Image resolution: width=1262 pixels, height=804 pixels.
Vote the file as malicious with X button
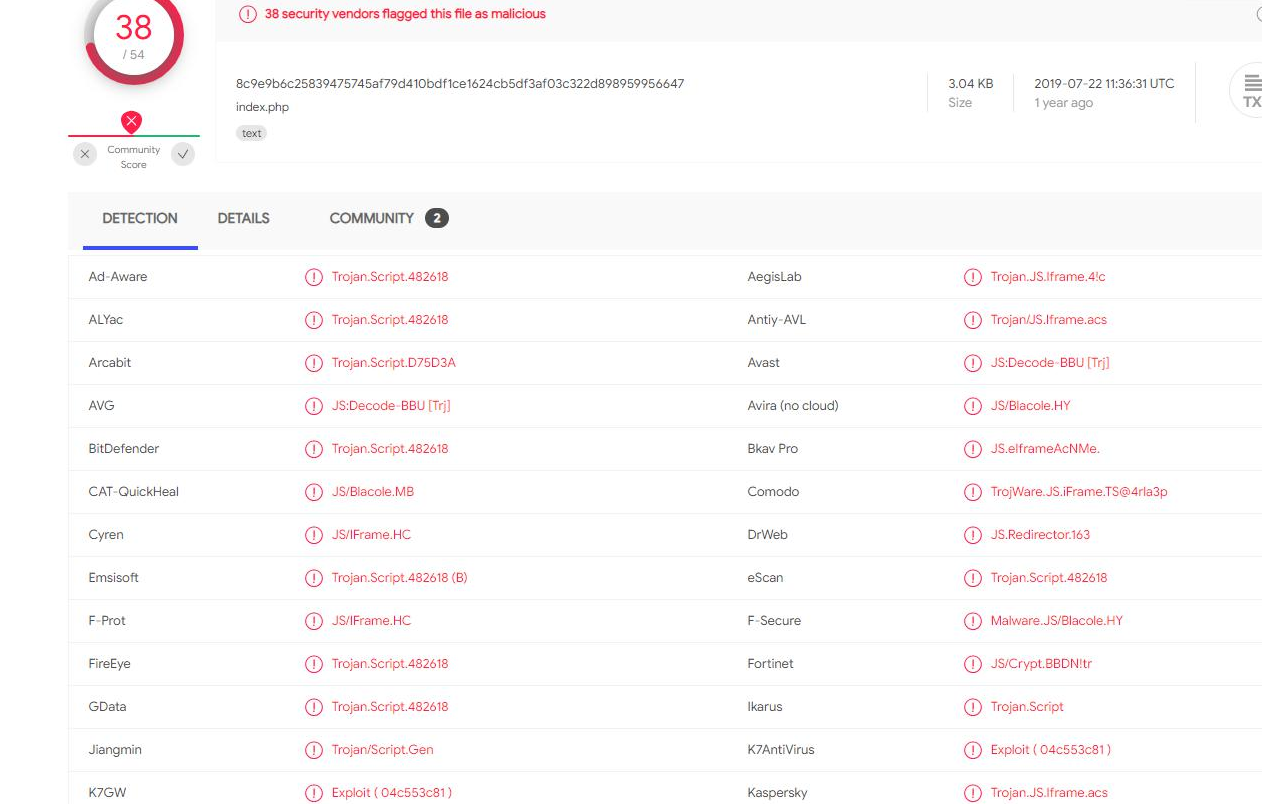tap(86, 154)
